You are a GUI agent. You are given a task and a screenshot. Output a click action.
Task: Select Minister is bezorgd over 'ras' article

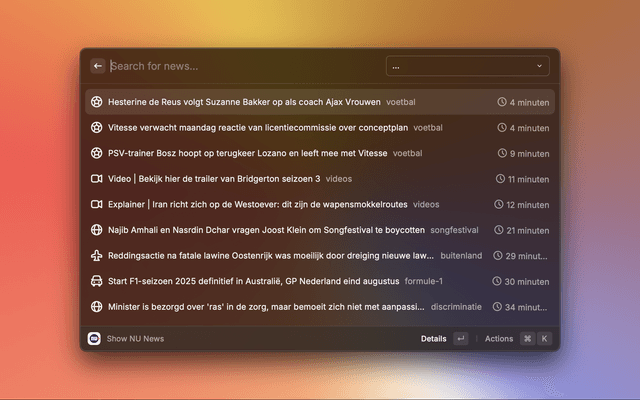[x=265, y=307]
